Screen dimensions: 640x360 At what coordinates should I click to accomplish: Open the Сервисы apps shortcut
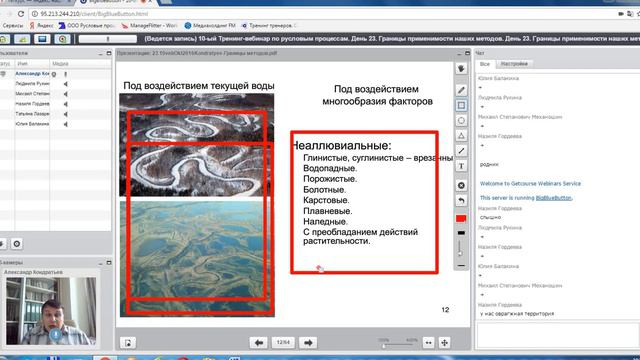12,26
